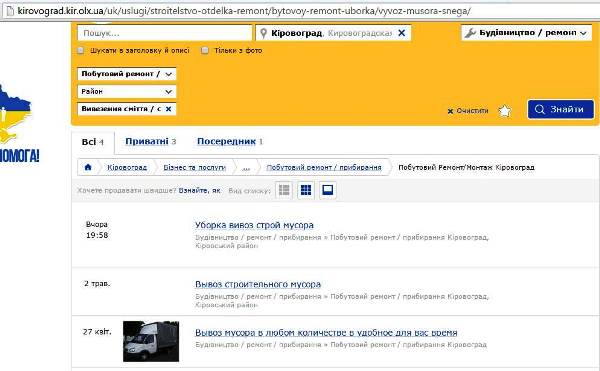Viewport: 600px width, 371px height.
Task: Open Побутовий ремонт / прибирання breadcrumb
Action: point(324,168)
